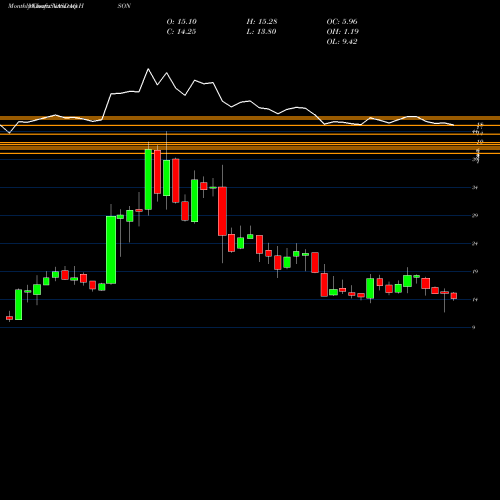The height and width of the screenshot is (500, 500).
Task: Select the low price 'L: 13.80'
Action: tap(261, 32)
